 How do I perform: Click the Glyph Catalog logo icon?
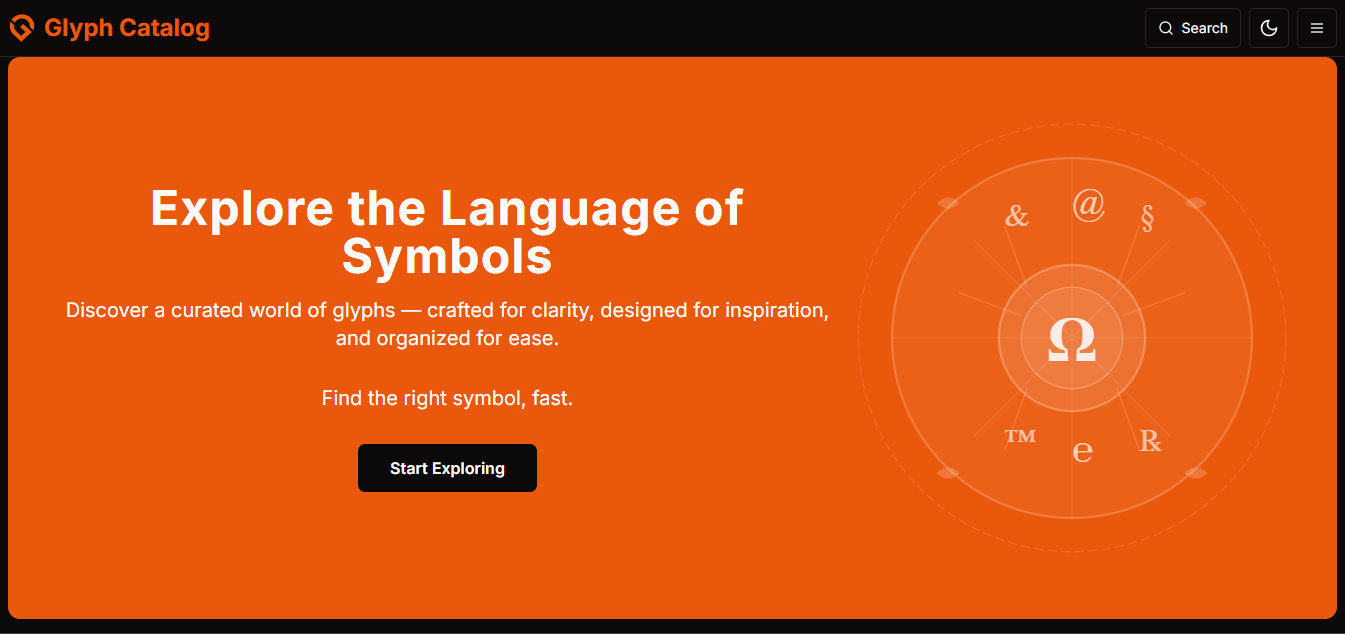pyautogui.click(x=21, y=28)
